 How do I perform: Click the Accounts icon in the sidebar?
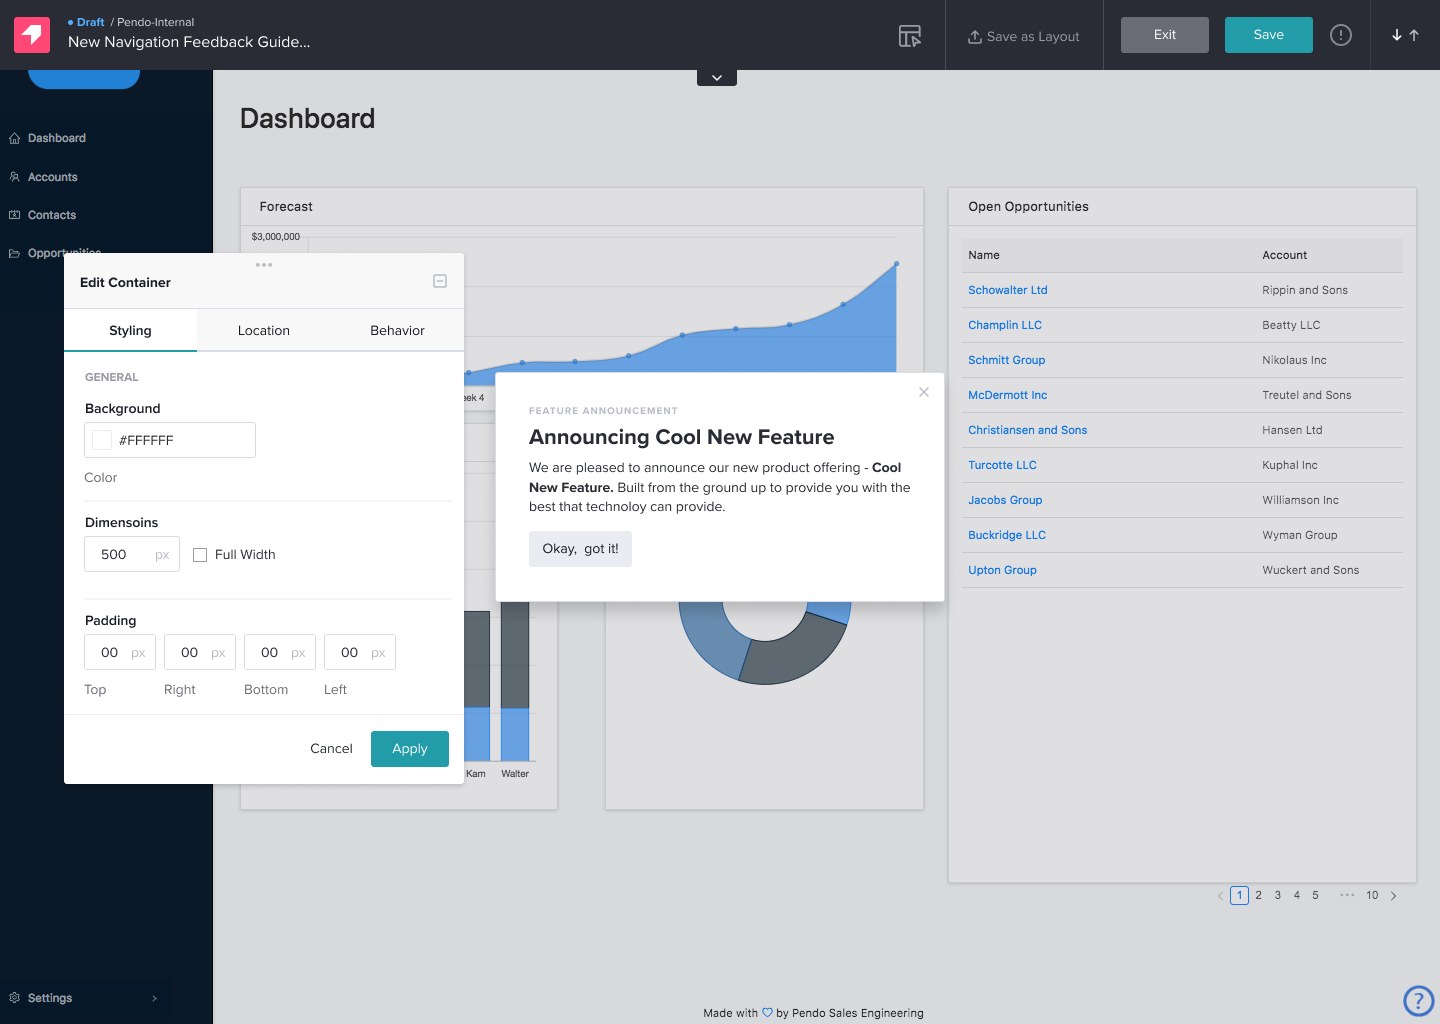(14, 176)
